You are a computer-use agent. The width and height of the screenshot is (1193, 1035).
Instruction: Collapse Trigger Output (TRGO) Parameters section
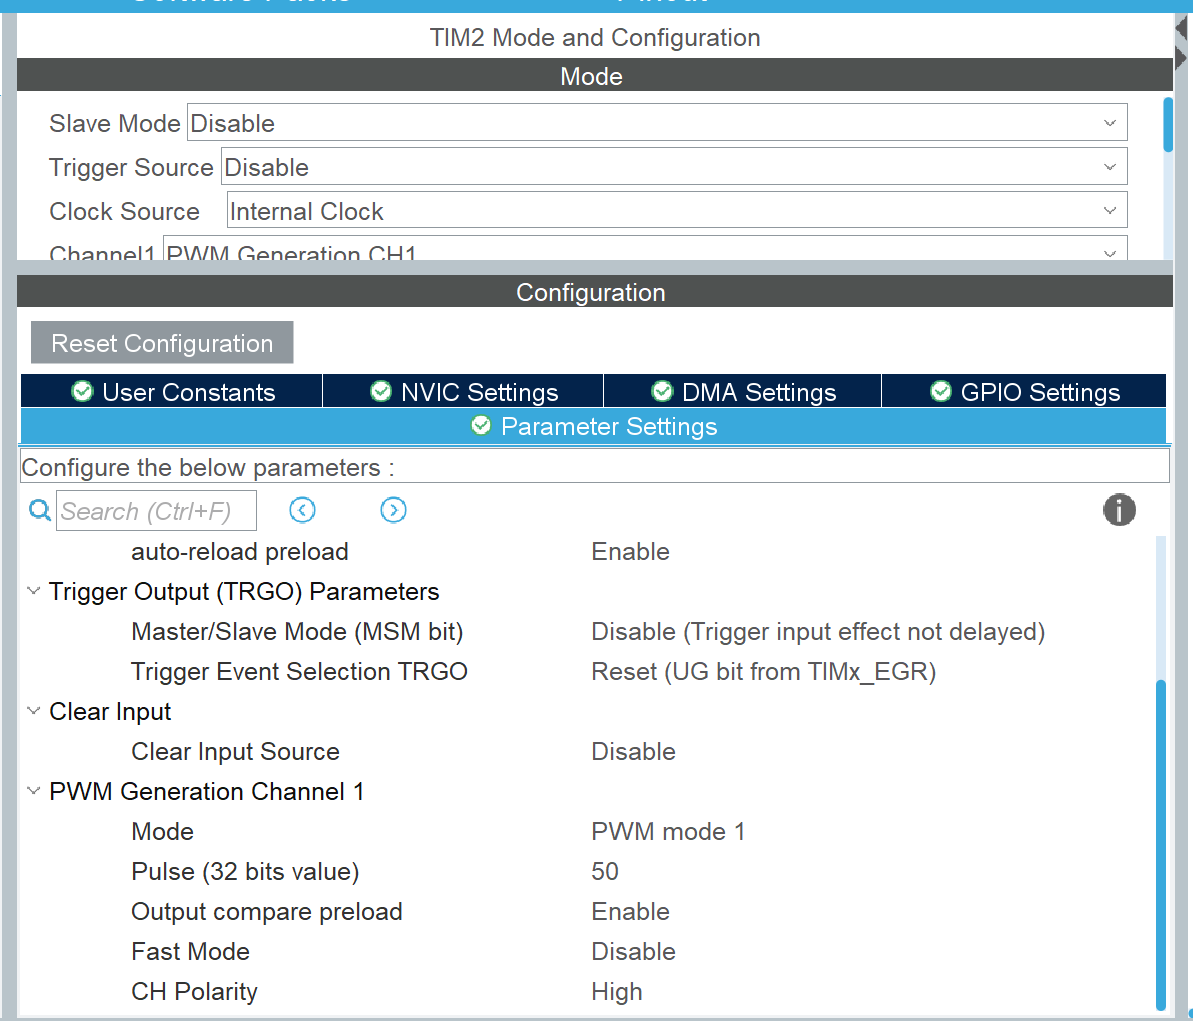[34, 591]
